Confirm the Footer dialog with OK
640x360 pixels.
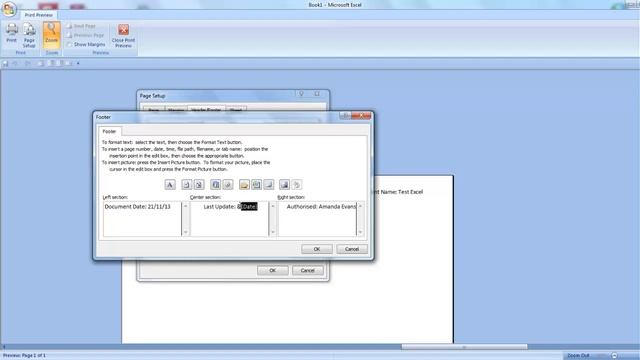[317, 249]
